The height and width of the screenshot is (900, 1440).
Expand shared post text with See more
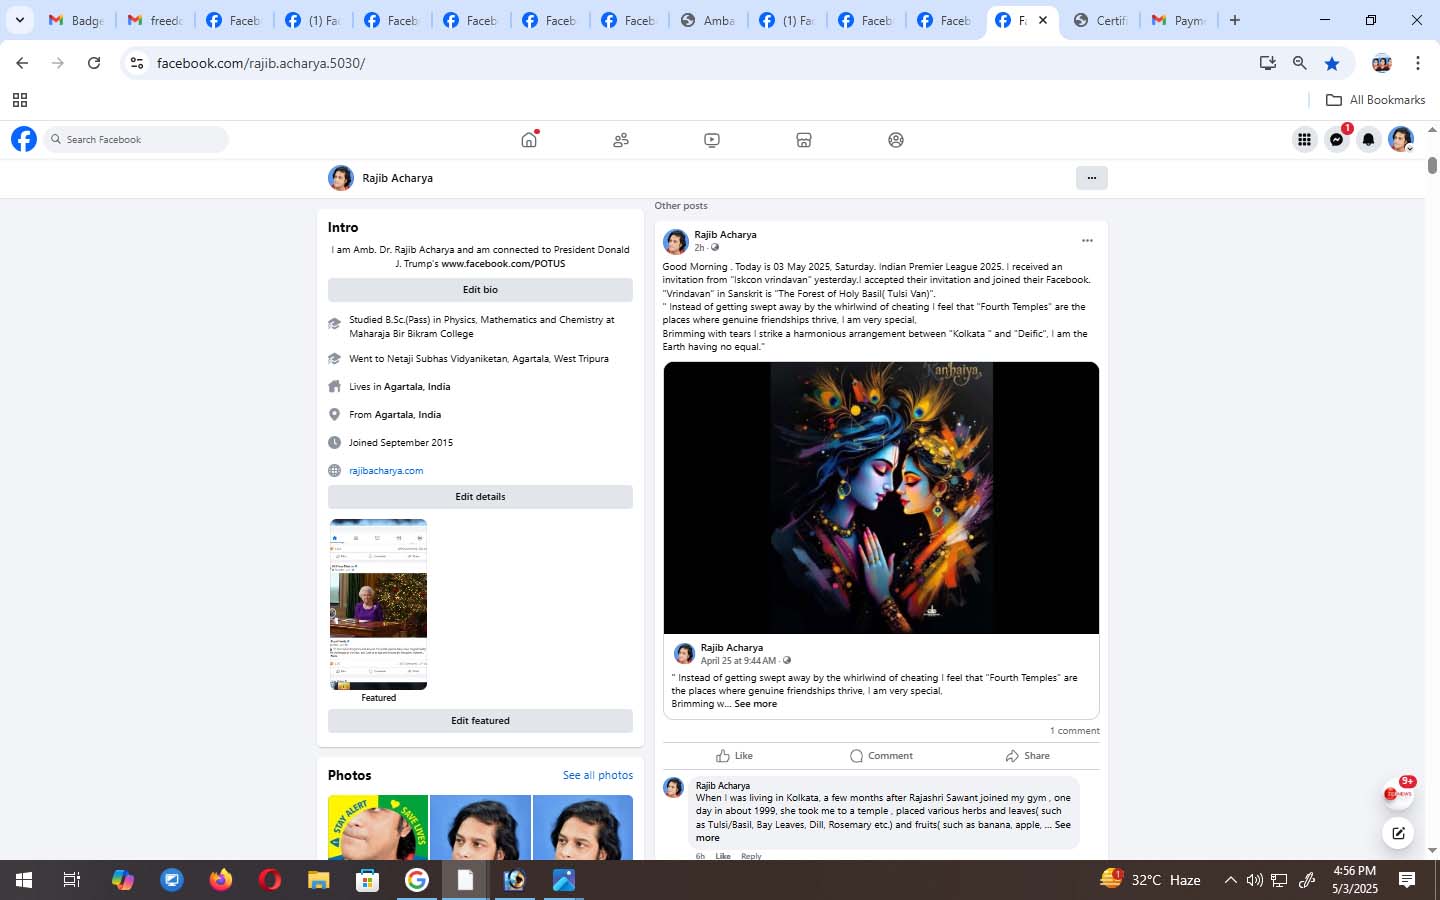755,704
